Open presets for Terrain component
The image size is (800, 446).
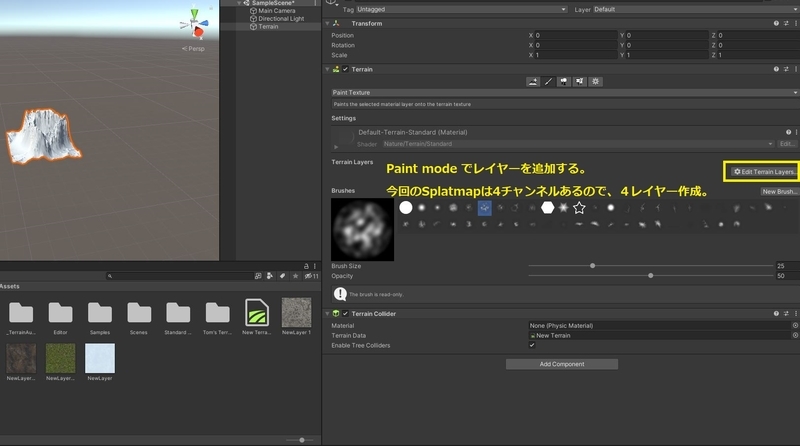click(x=786, y=69)
